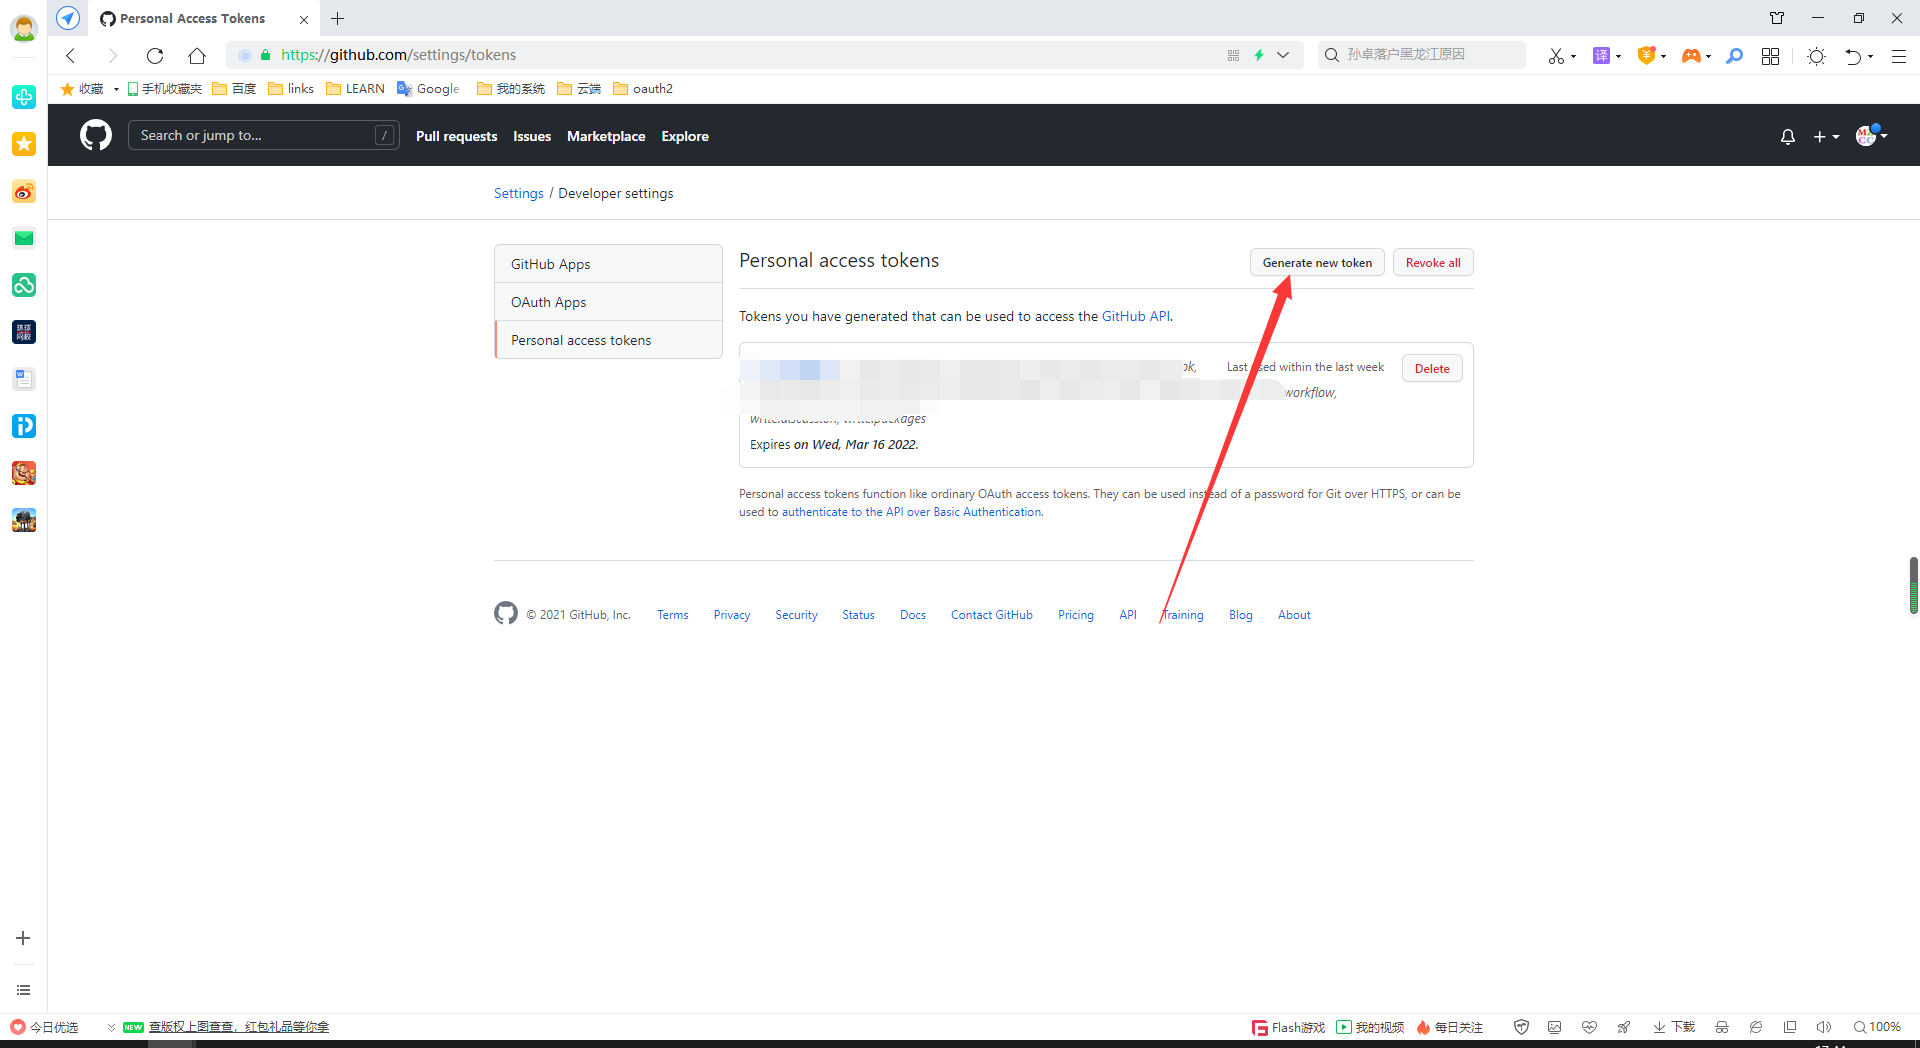This screenshot has height=1048, width=1920.
Task: Open the sidebar yellow star favorites icon
Action: point(24,144)
